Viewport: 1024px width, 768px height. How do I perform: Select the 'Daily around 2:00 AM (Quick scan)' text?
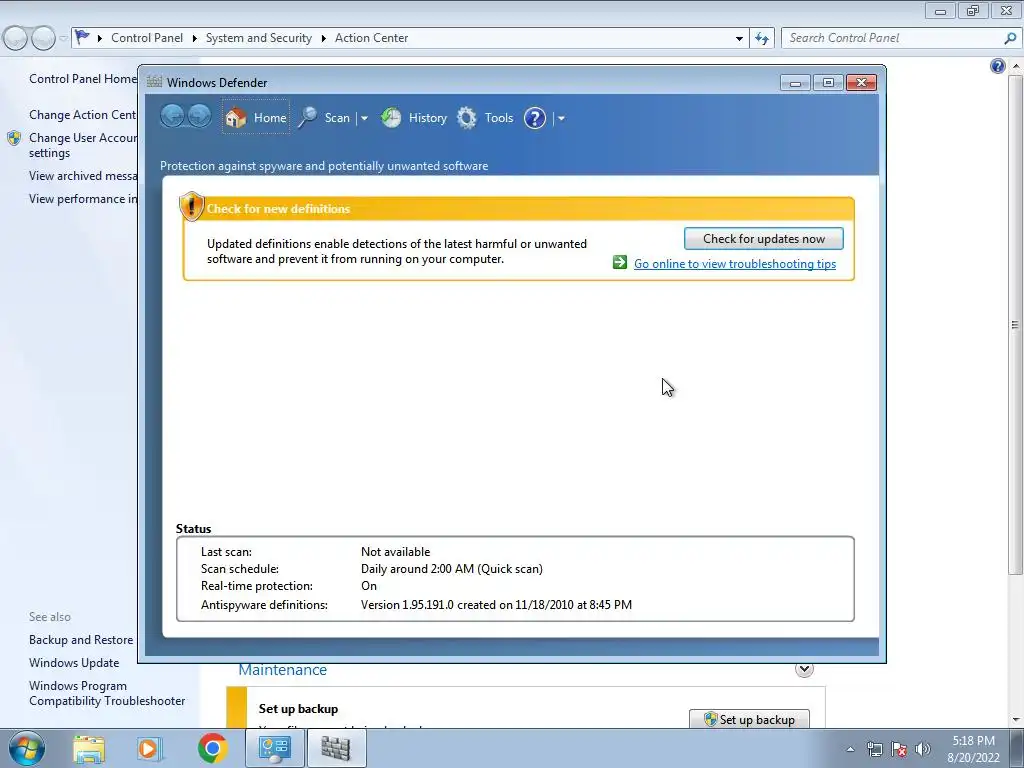(x=452, y=569)
